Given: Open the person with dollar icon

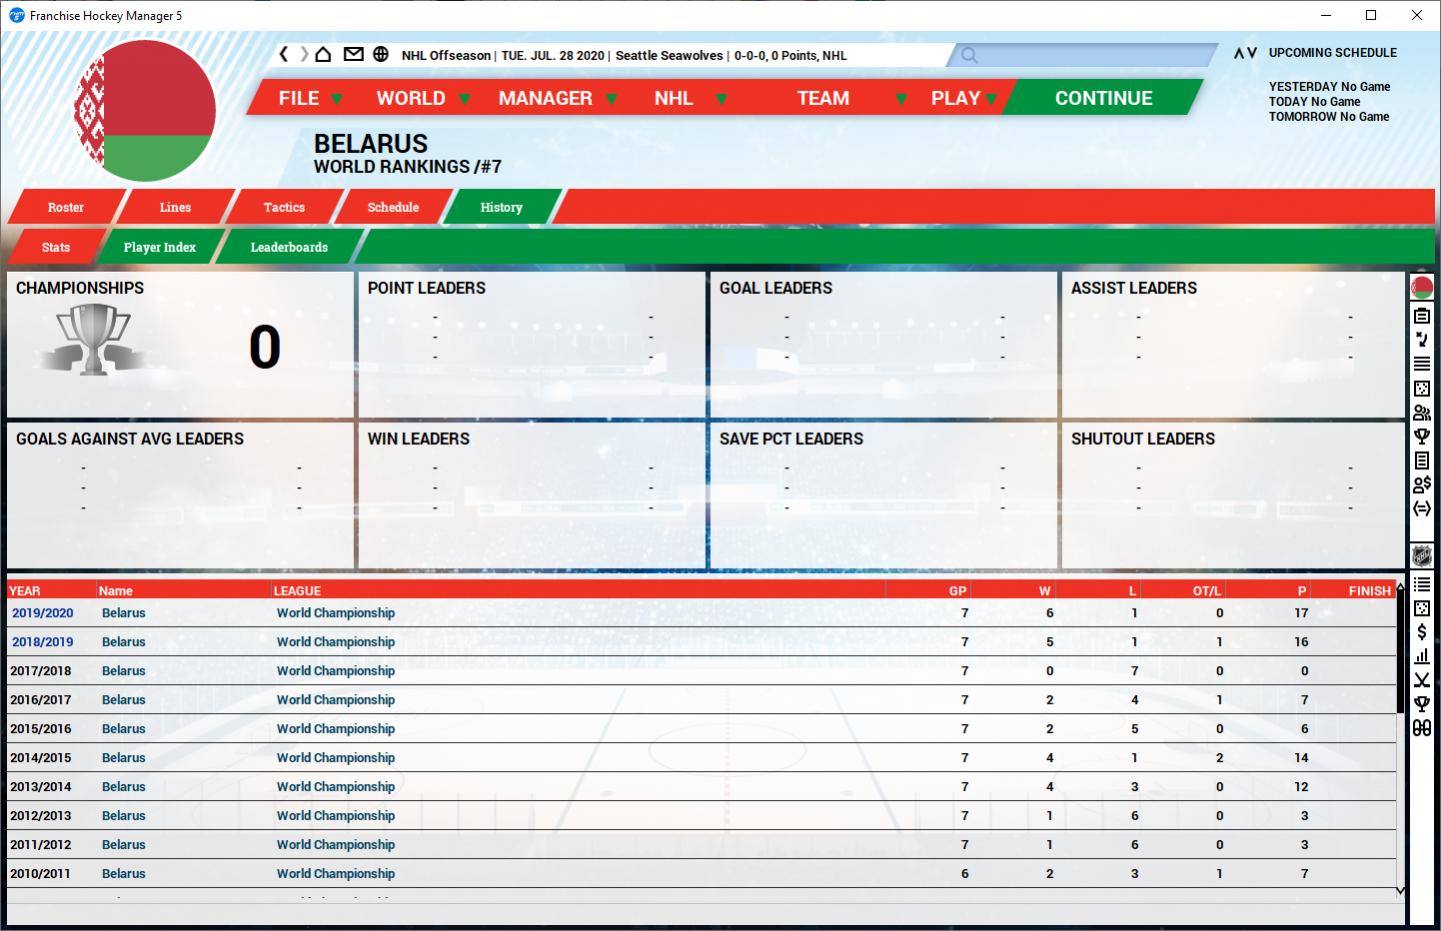Looking at the screenshot, I should point(1421,484).
